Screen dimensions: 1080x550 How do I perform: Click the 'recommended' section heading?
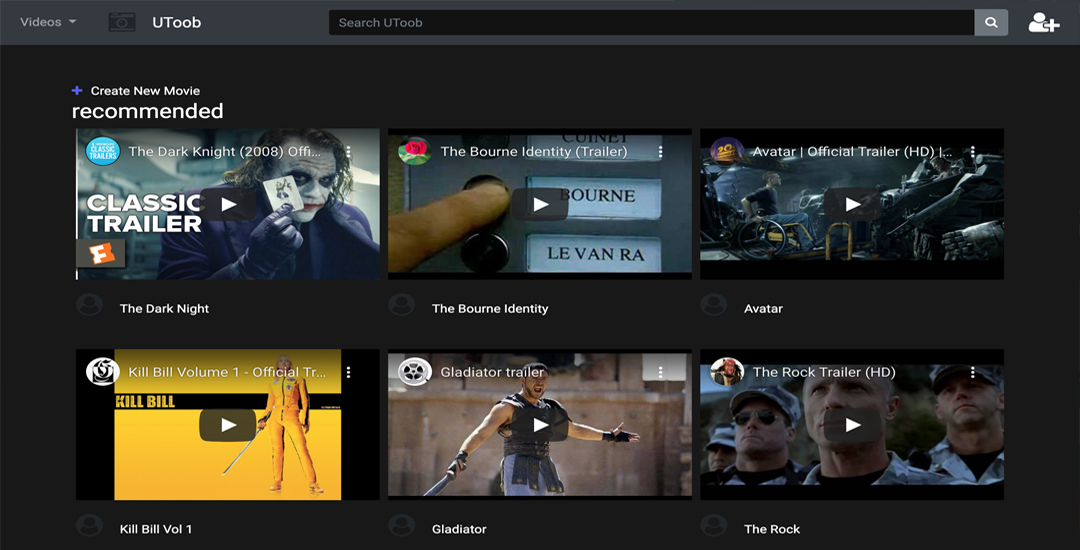[x=147, y=111]
